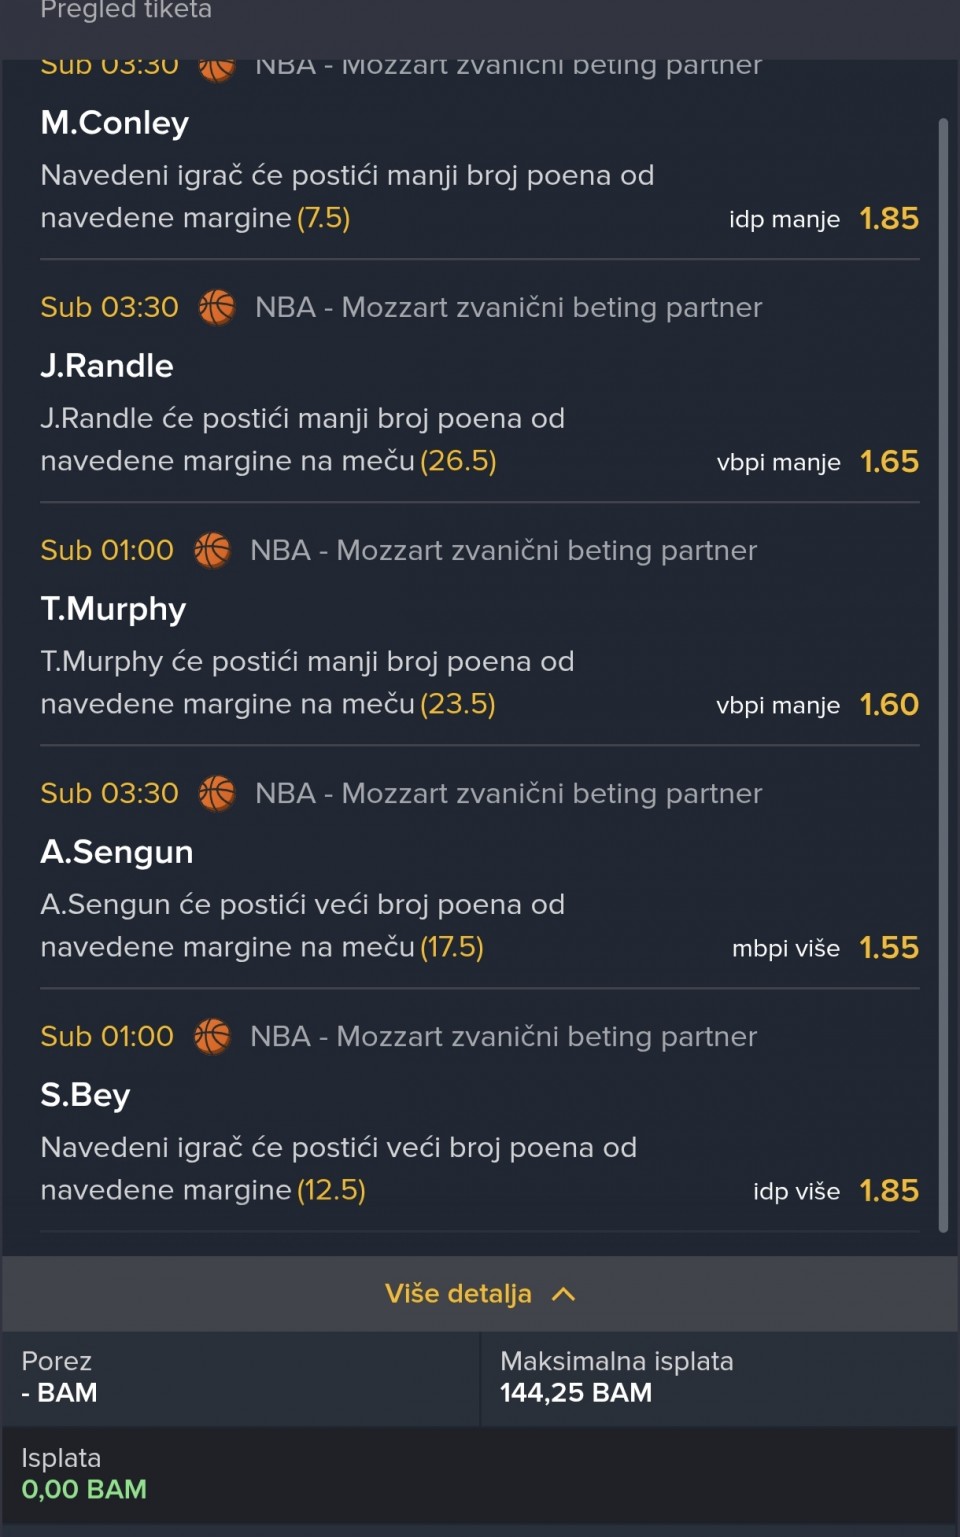Click the Pregled tiketa header title
The image size is (960, 1537).
tap(126, 10)
